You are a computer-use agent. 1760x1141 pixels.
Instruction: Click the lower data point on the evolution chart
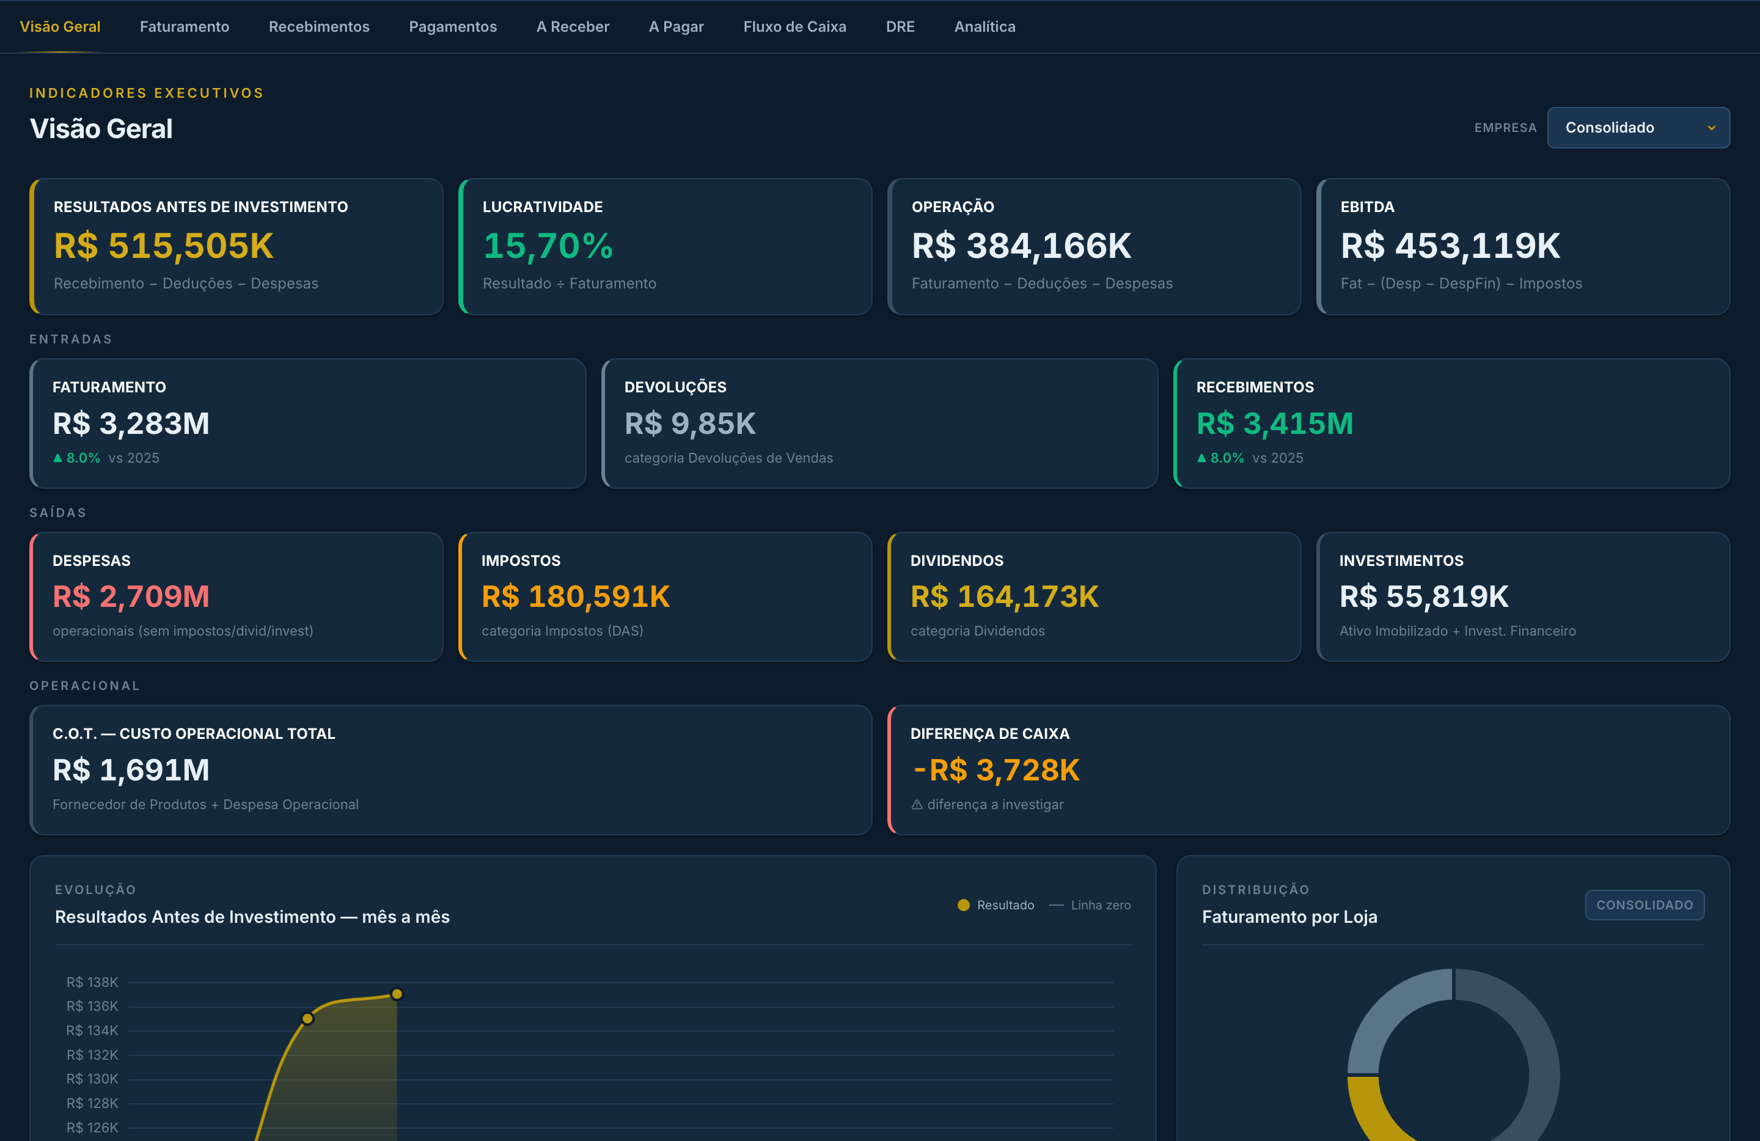pyautogui.click(x=307, y=1019)
